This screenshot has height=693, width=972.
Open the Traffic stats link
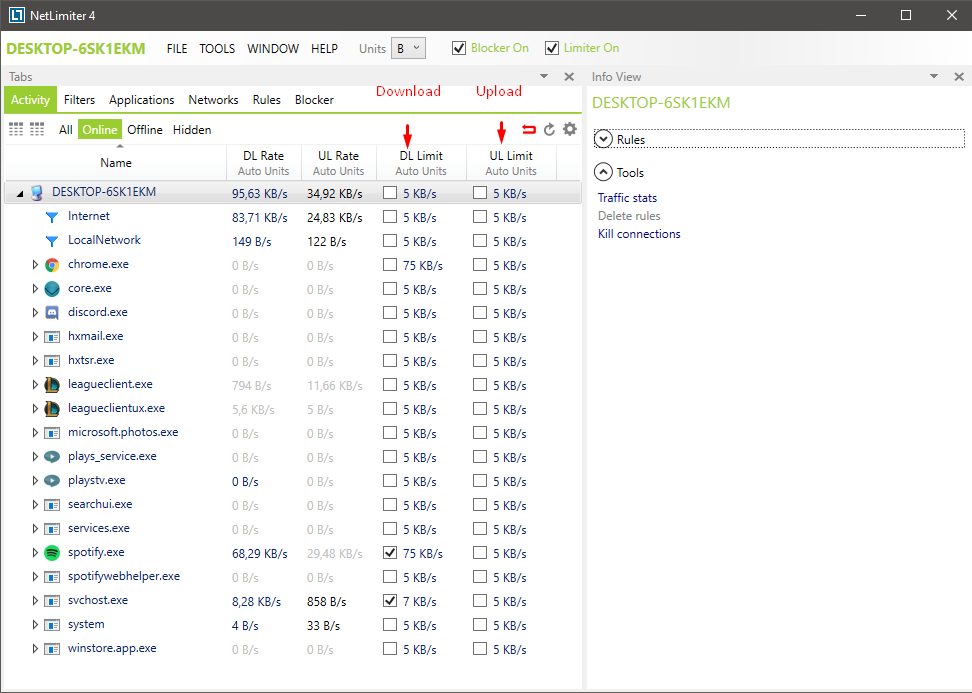[627, 198]
